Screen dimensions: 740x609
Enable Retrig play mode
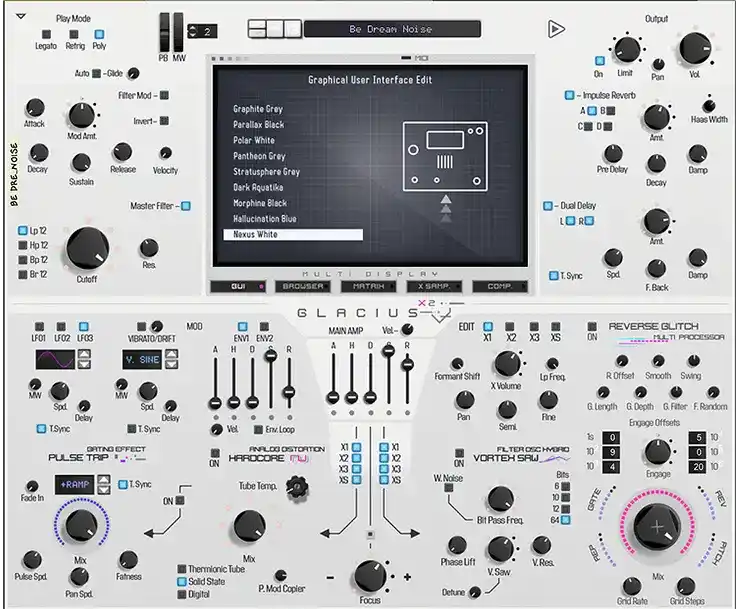click(74, 34)
